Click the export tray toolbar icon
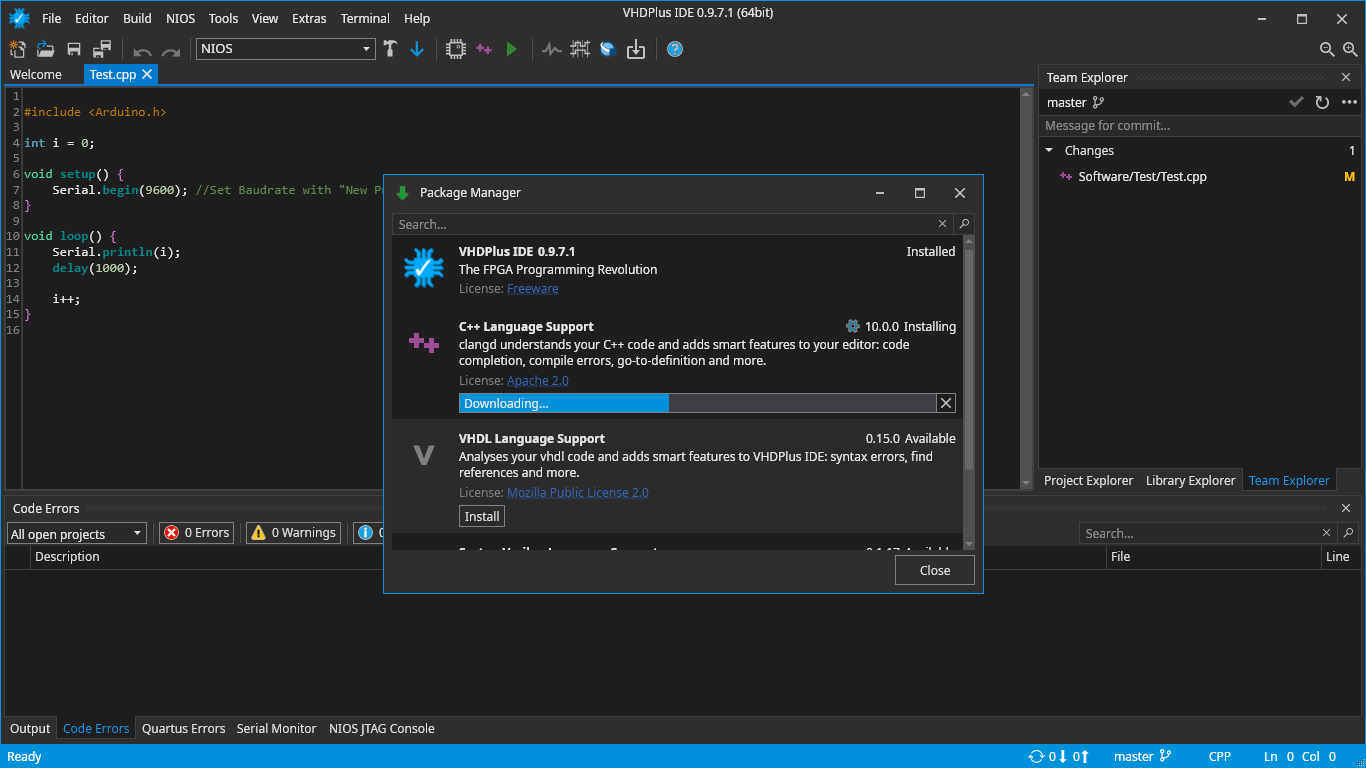The width and height of the screenshot is (1366, 768). click(636, 48)
